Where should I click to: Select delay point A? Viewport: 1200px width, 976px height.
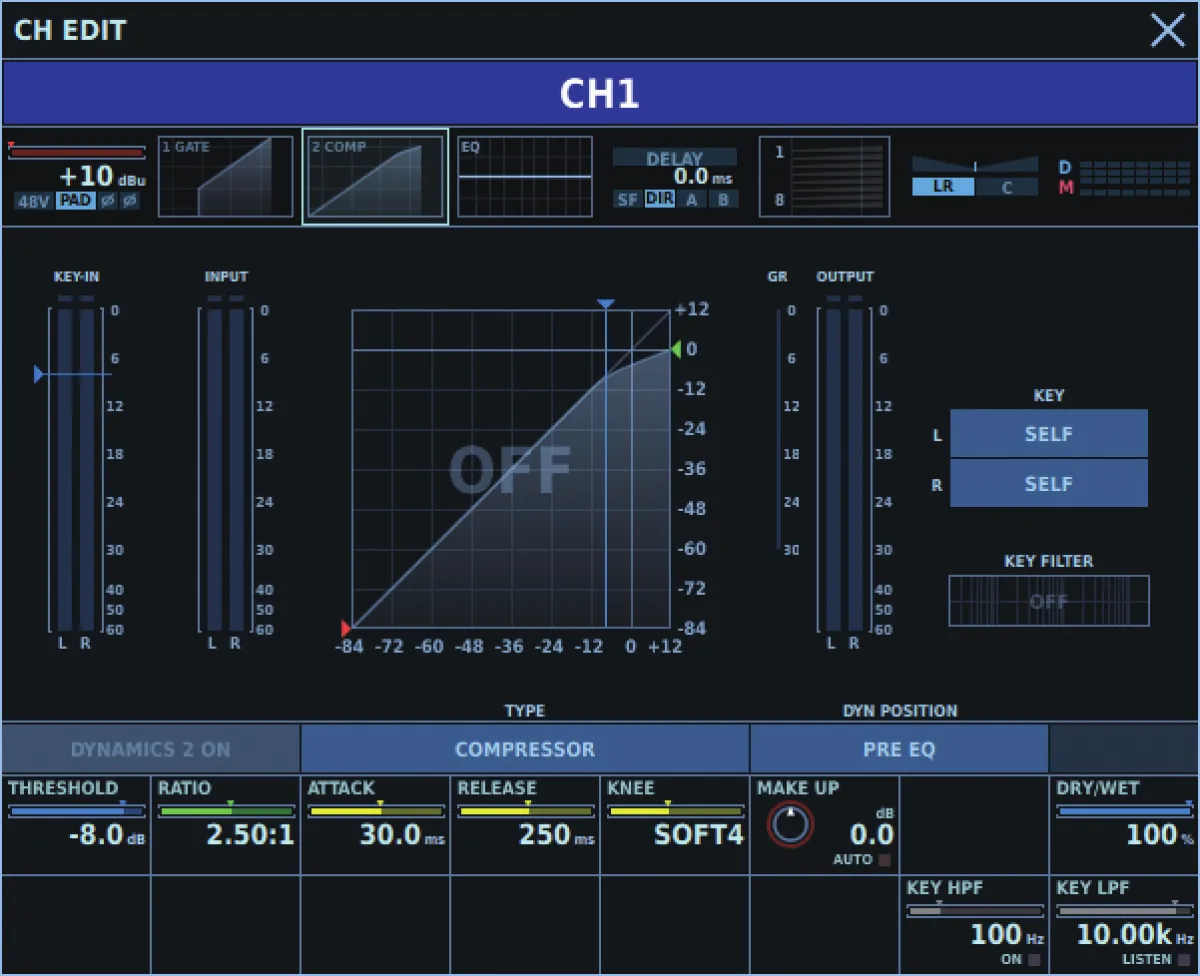coord(691,199)
